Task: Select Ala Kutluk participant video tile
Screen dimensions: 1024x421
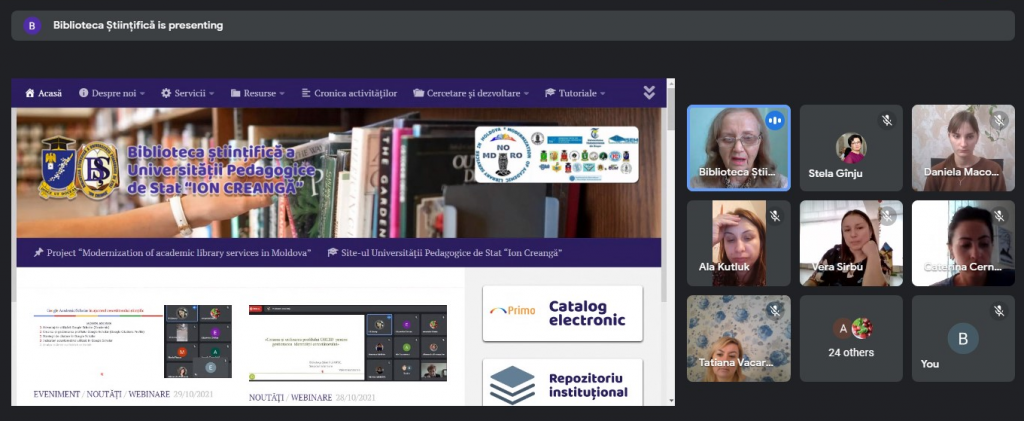Action: coord(739,243)
